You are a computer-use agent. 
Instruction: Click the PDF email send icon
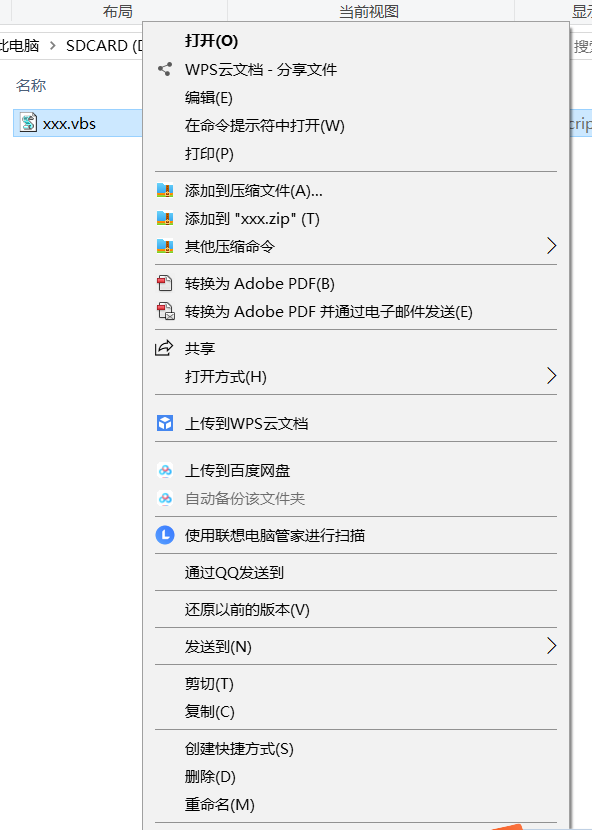pos(166,312)
